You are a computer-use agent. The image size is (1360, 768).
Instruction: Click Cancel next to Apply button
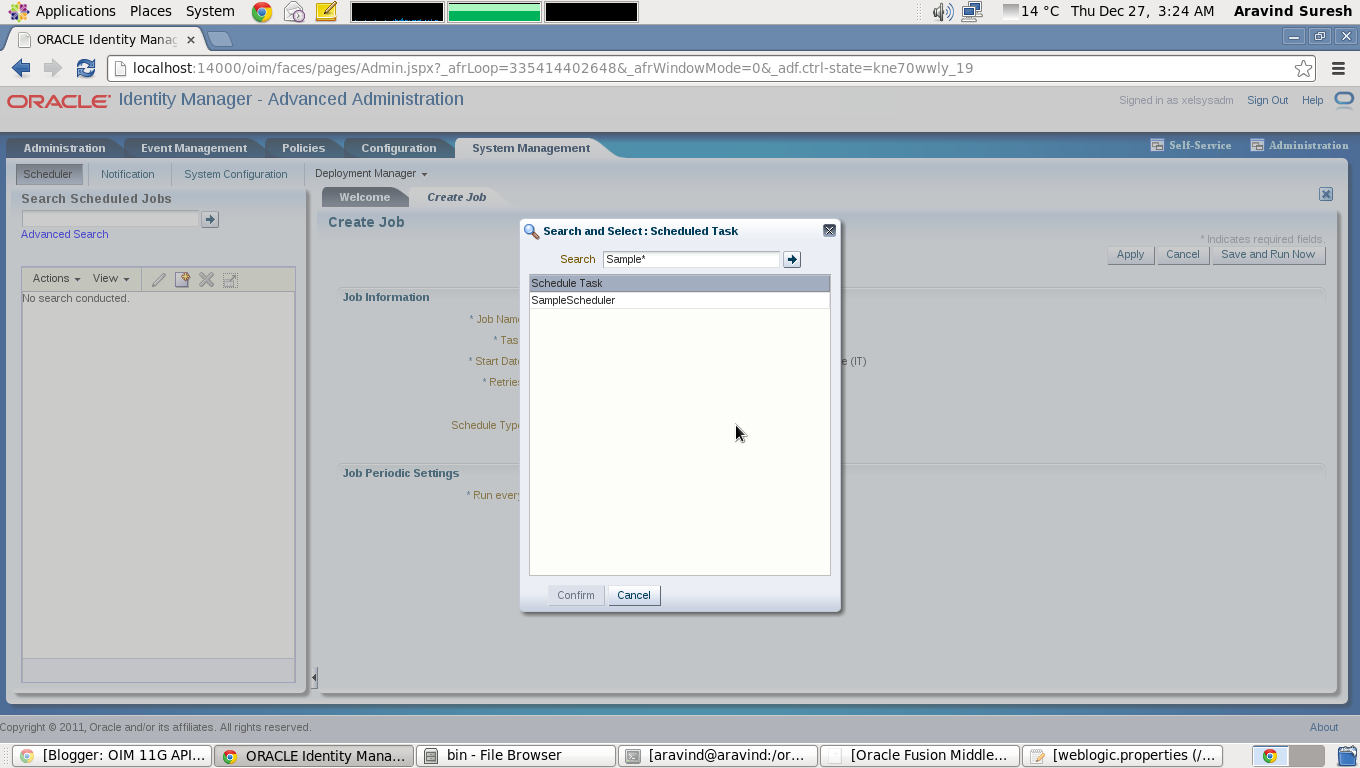pos(1182,254)
